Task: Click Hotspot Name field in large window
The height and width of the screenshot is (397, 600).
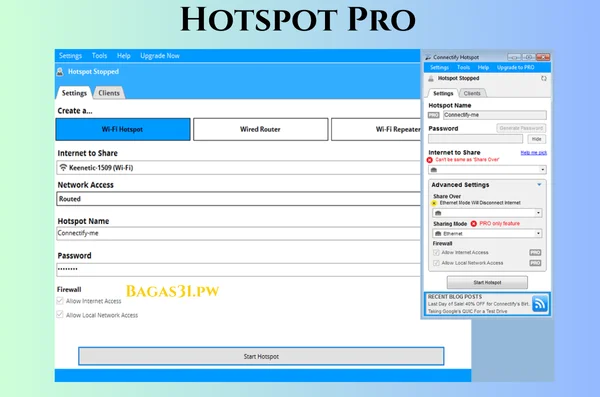Action: tap(238, 234)
